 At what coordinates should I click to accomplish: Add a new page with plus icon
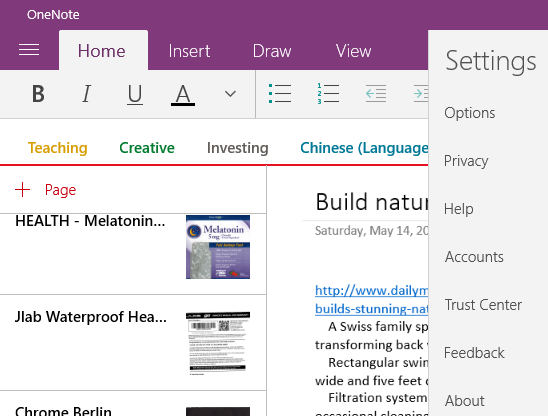(x=23, y=189)
